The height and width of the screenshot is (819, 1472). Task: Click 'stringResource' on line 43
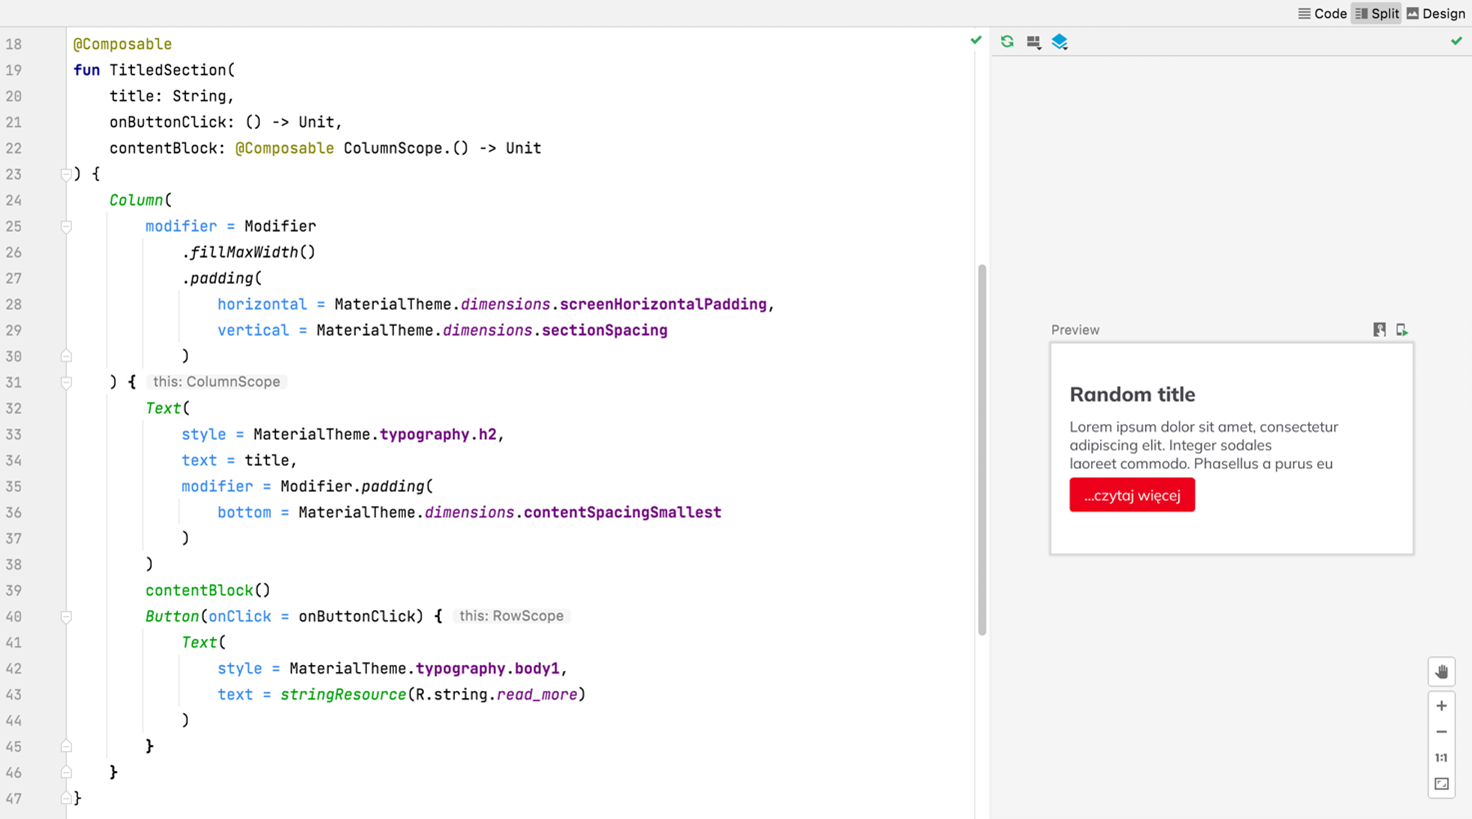coord(343,694)
